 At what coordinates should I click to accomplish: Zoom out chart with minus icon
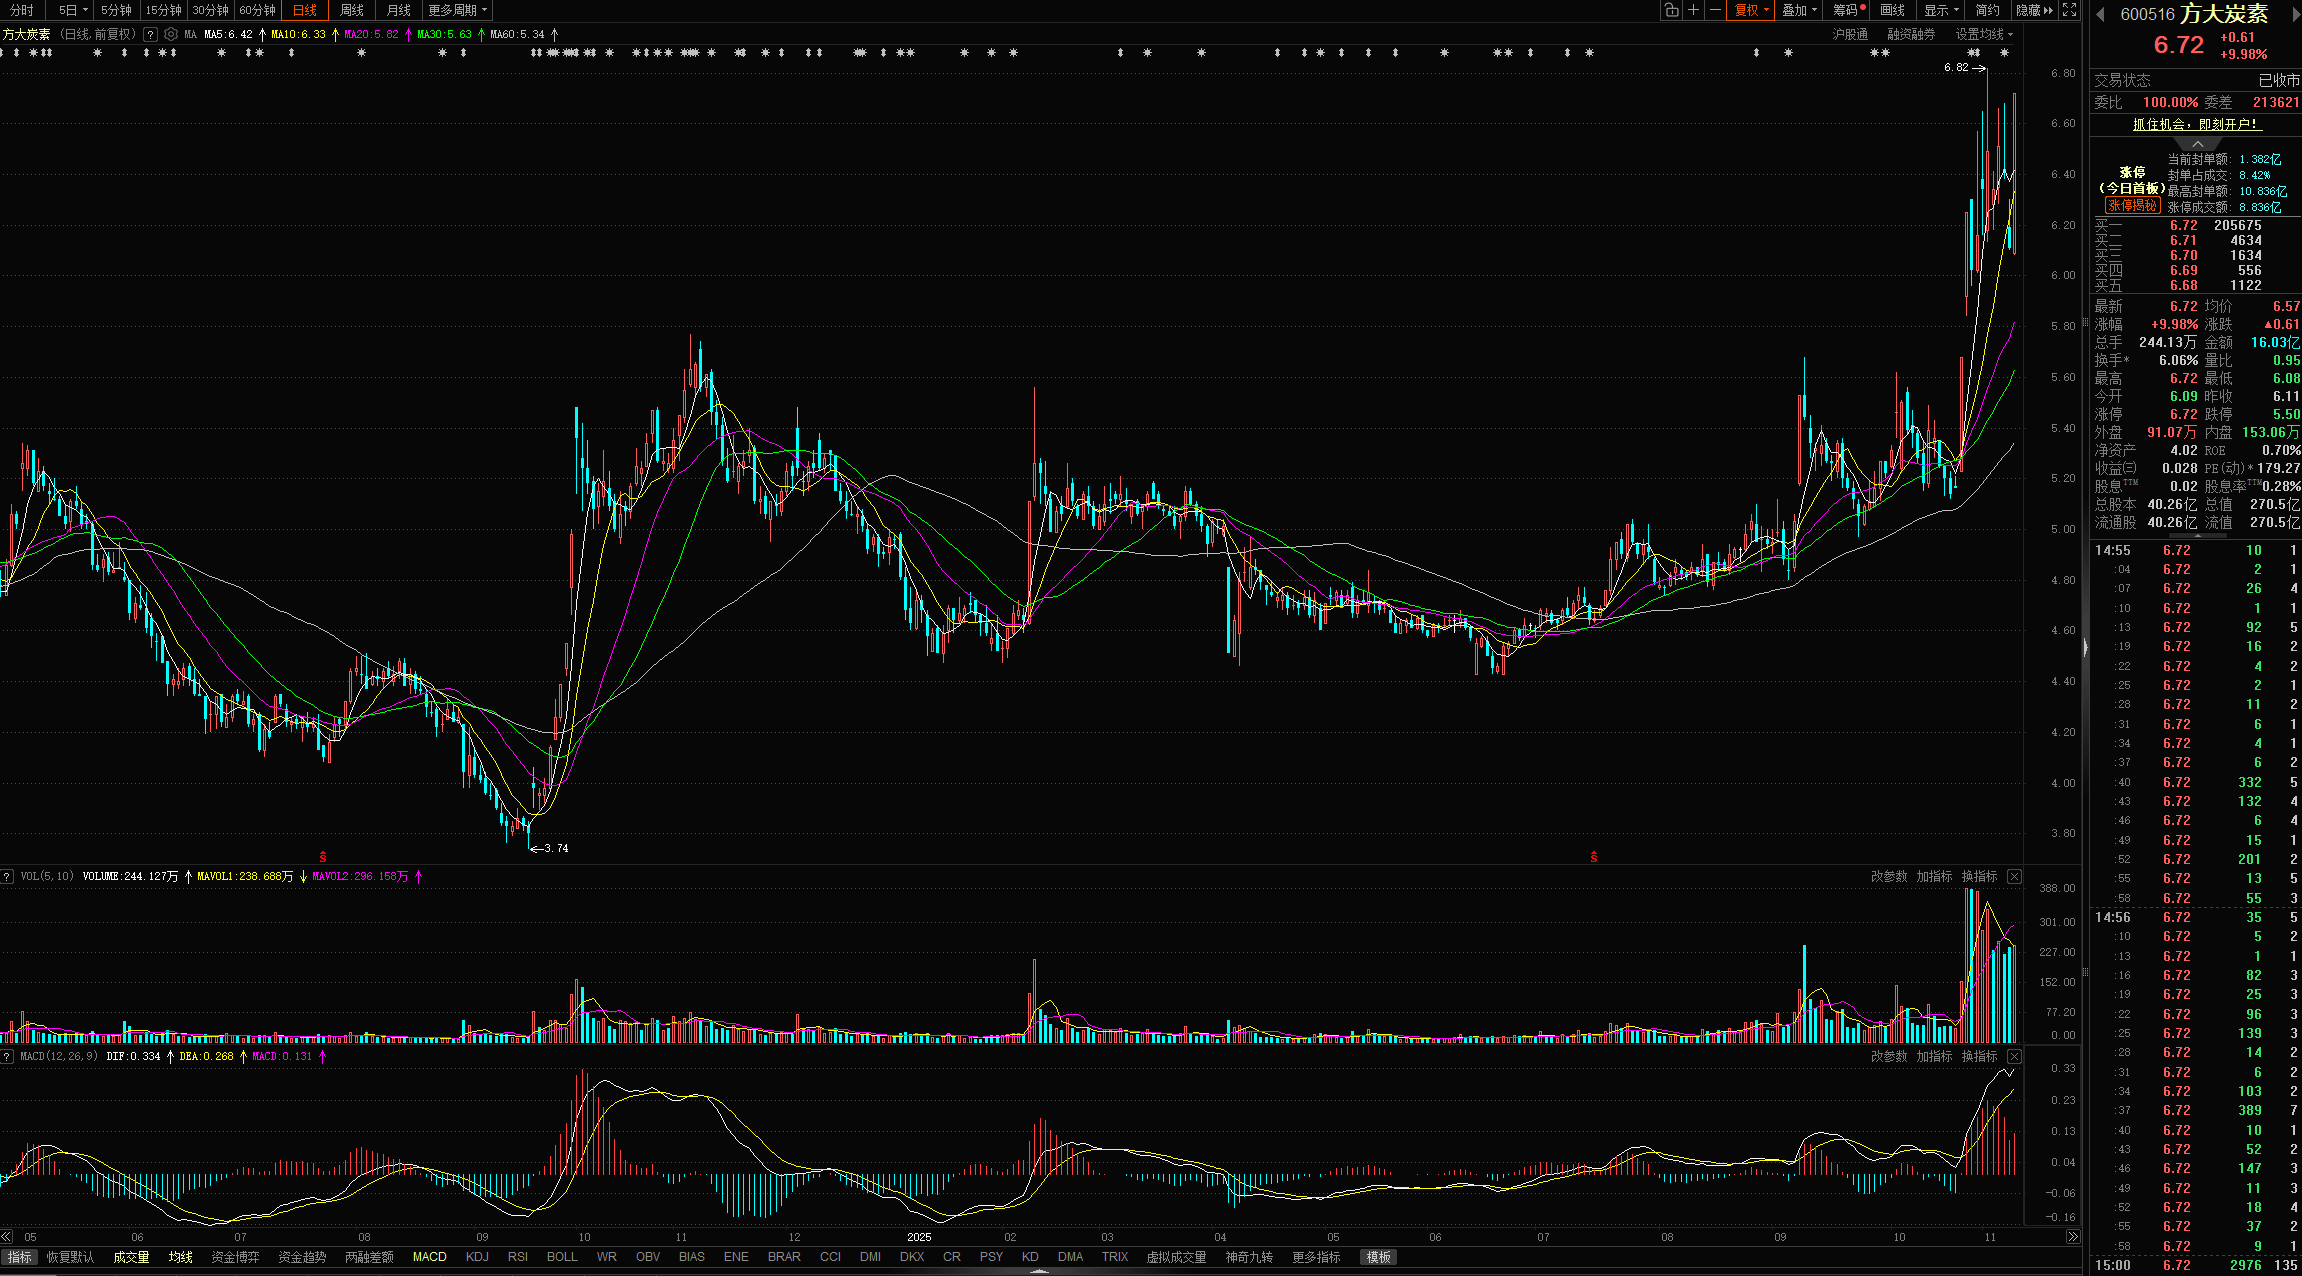click(x=1715, y=10)
